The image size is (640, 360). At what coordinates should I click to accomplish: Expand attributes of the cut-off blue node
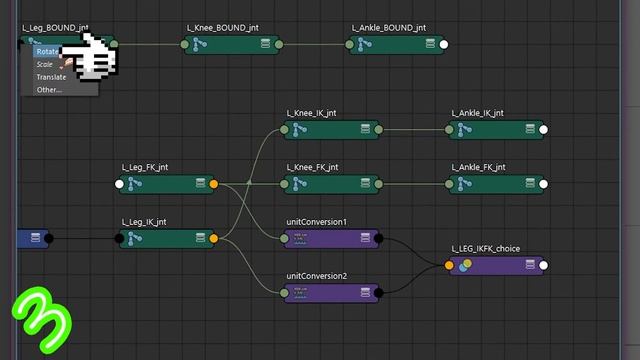point(36,238)
